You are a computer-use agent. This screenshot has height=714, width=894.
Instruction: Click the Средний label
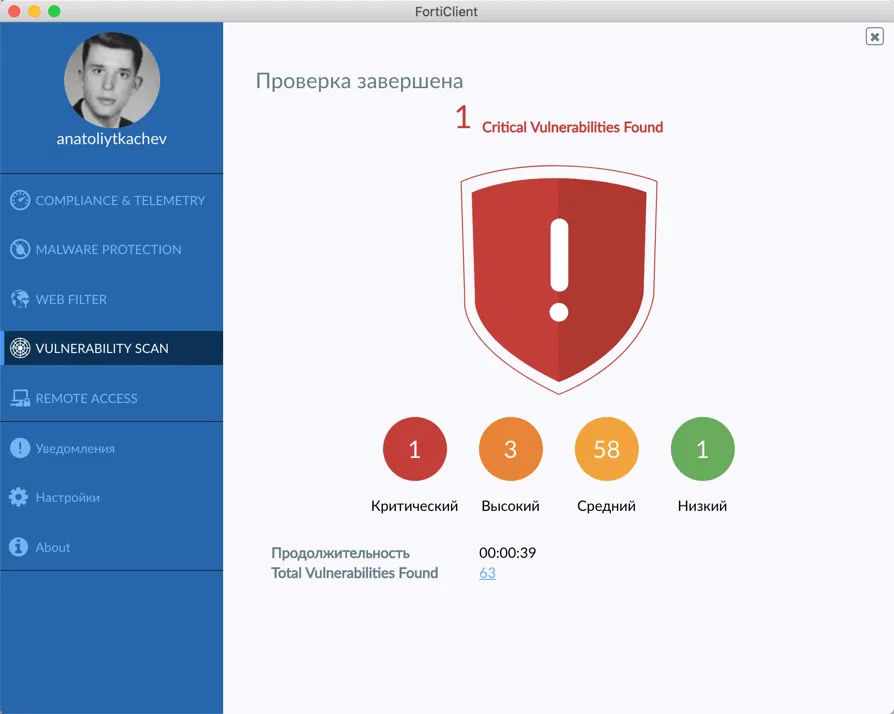tap(606, 506)
